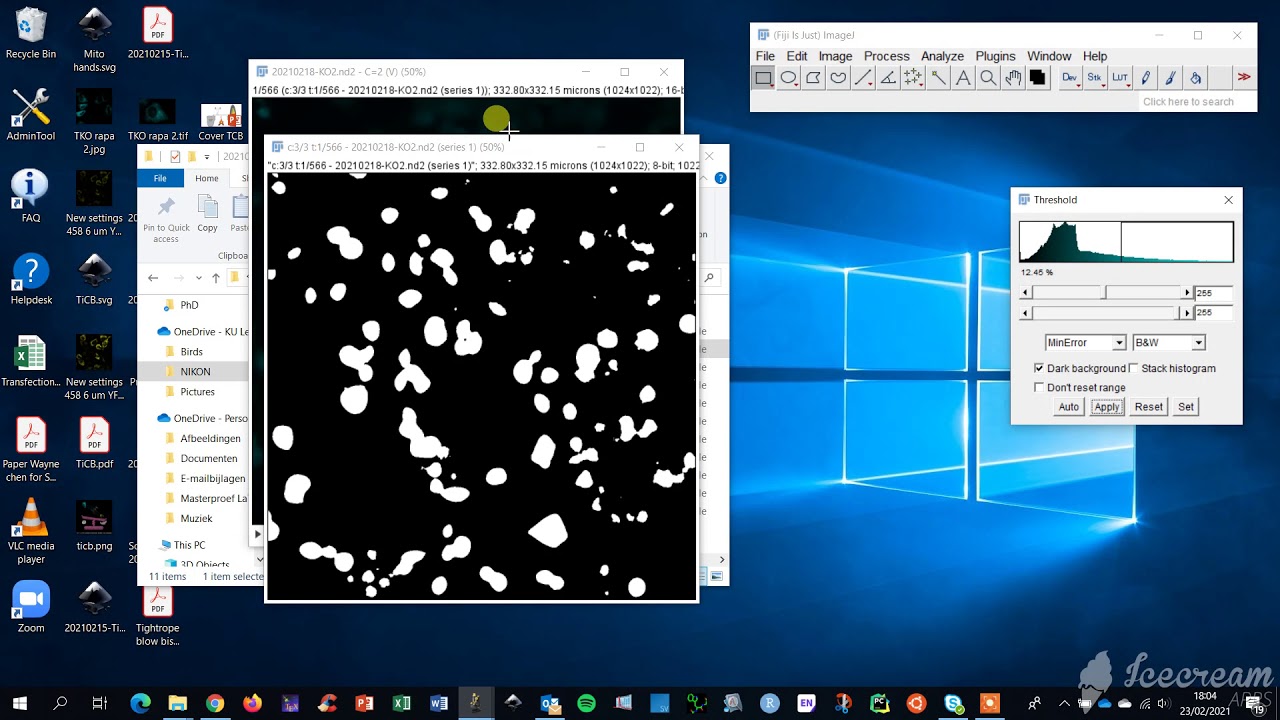Click the Copy icon in Explorer ribbon
The width and height of the screenshot is (1280, 720).
point(207,214)
